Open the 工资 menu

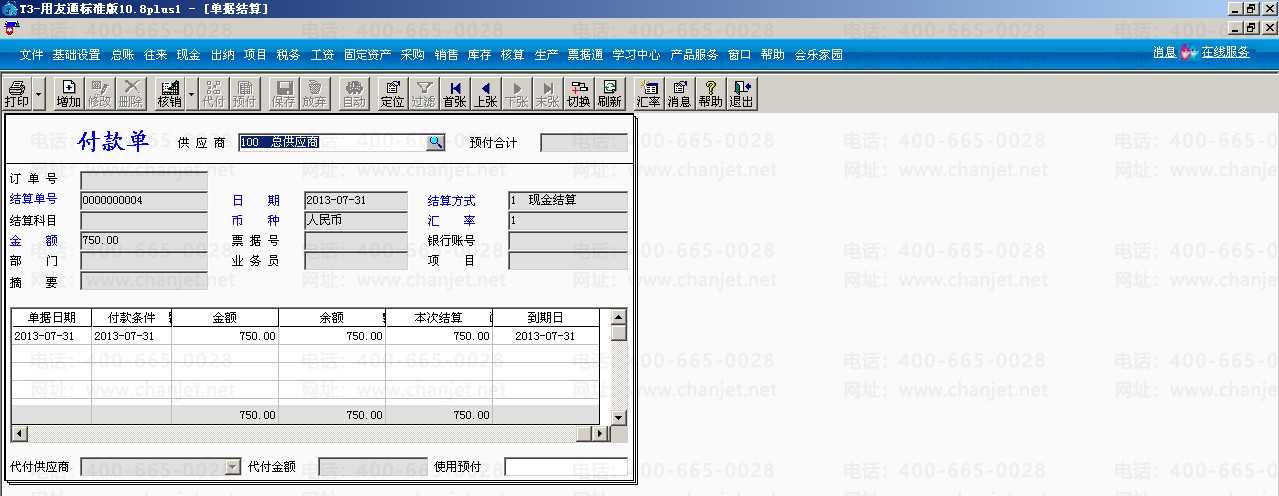click(x=322, y=55)
